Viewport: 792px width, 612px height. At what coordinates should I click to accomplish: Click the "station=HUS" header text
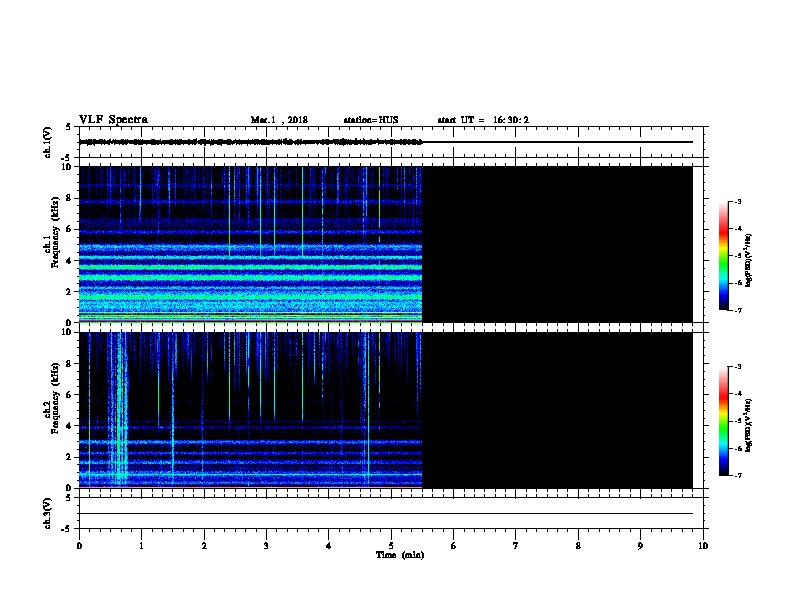[x=371, y=120]
